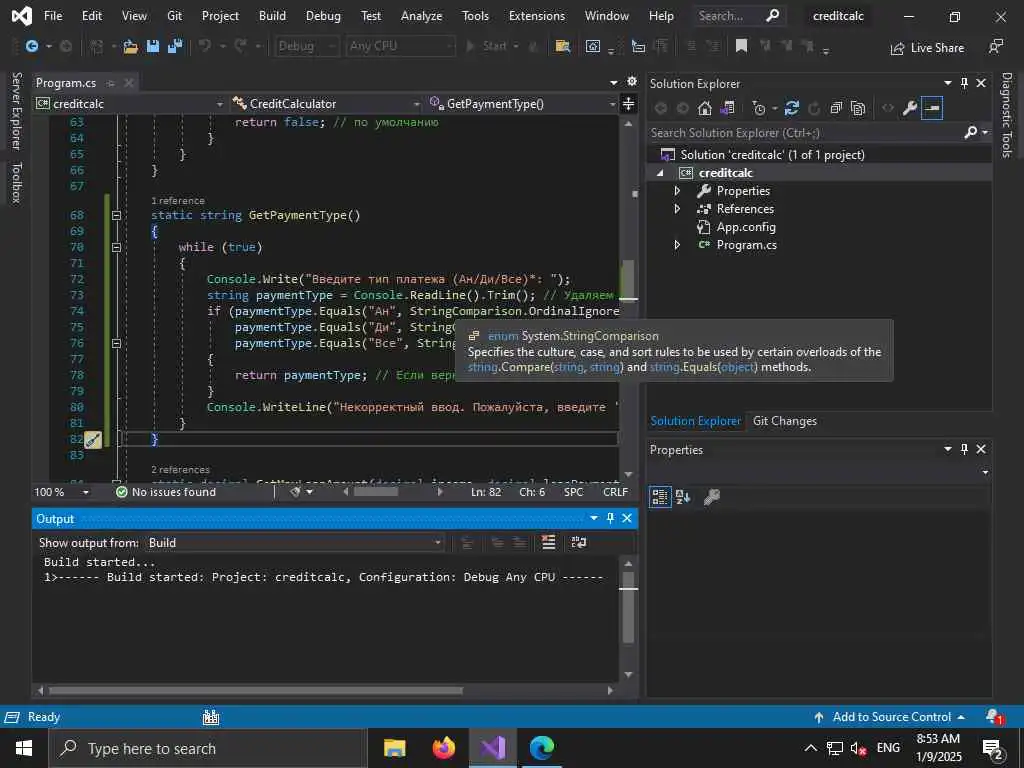The image size is (1024, 768).
Task: Select the Program.cs editor tab
Action: (66, 83)
